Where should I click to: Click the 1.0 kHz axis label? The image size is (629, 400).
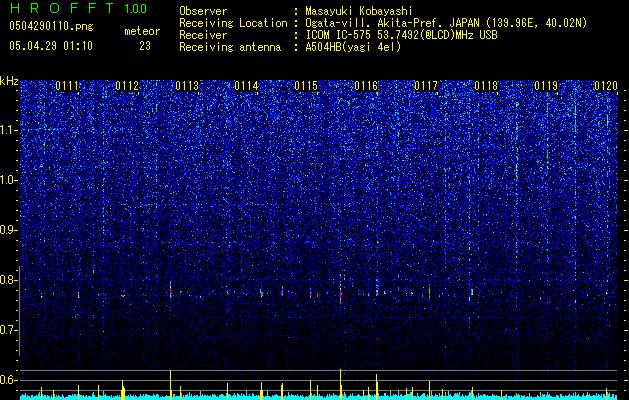click(x=9, y=180)
